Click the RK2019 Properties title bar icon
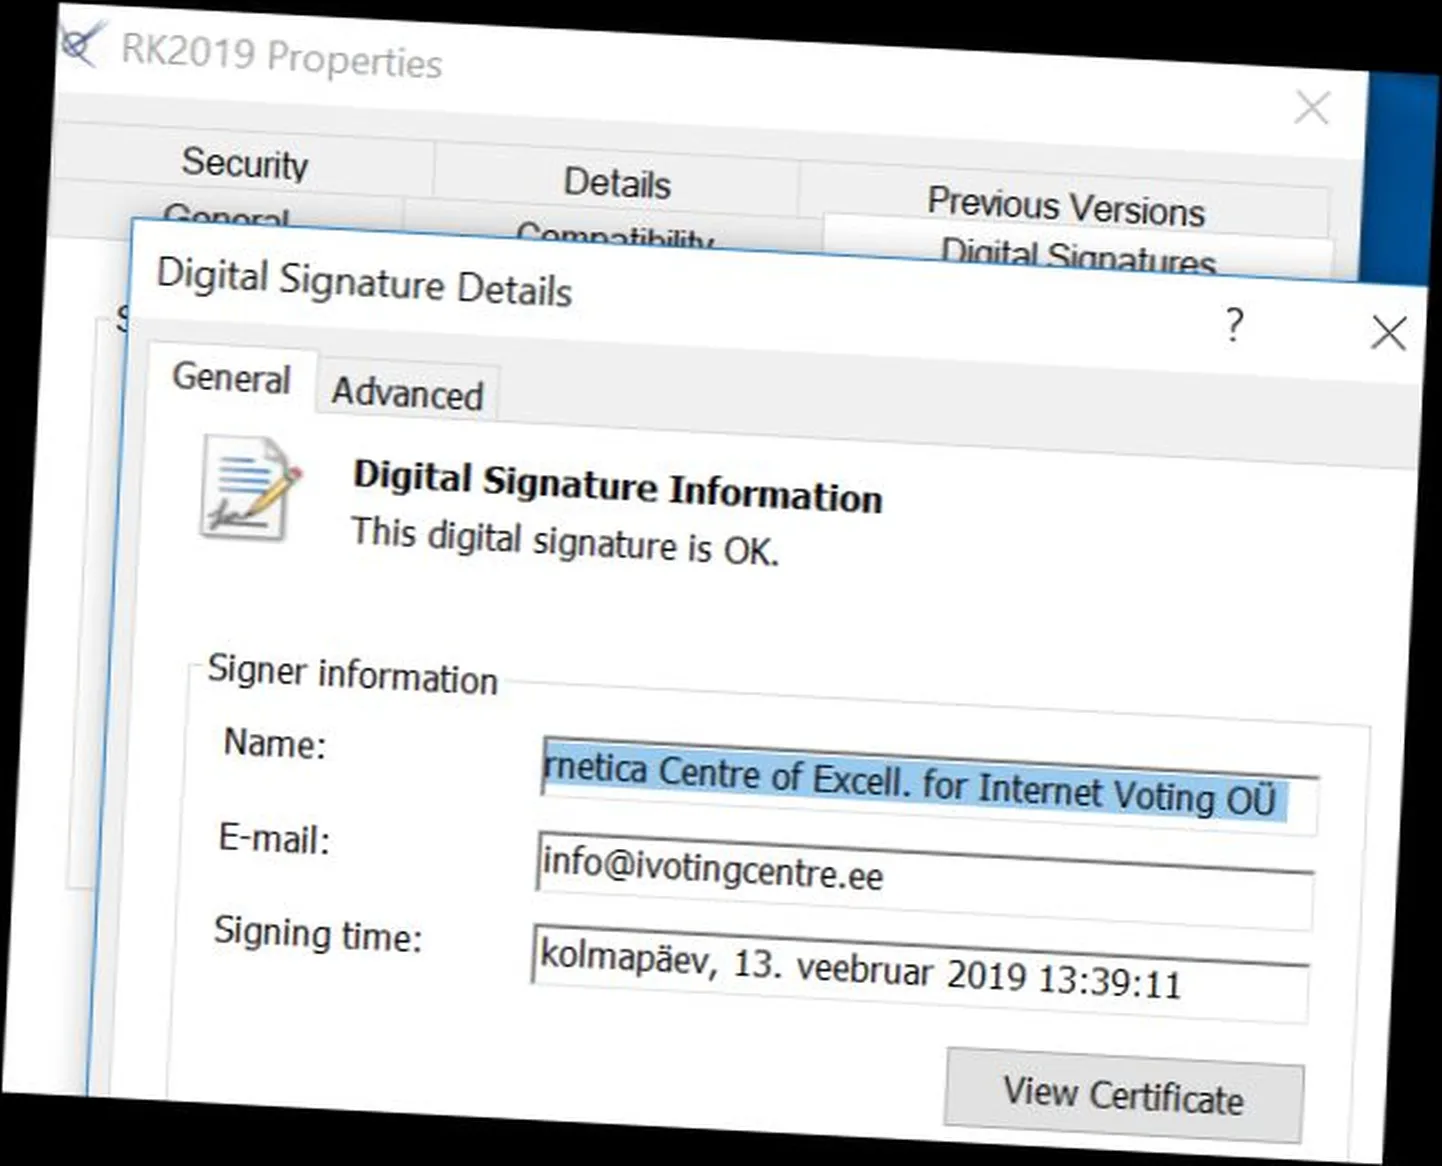The image size is (1442, 1166). point(80,44)
